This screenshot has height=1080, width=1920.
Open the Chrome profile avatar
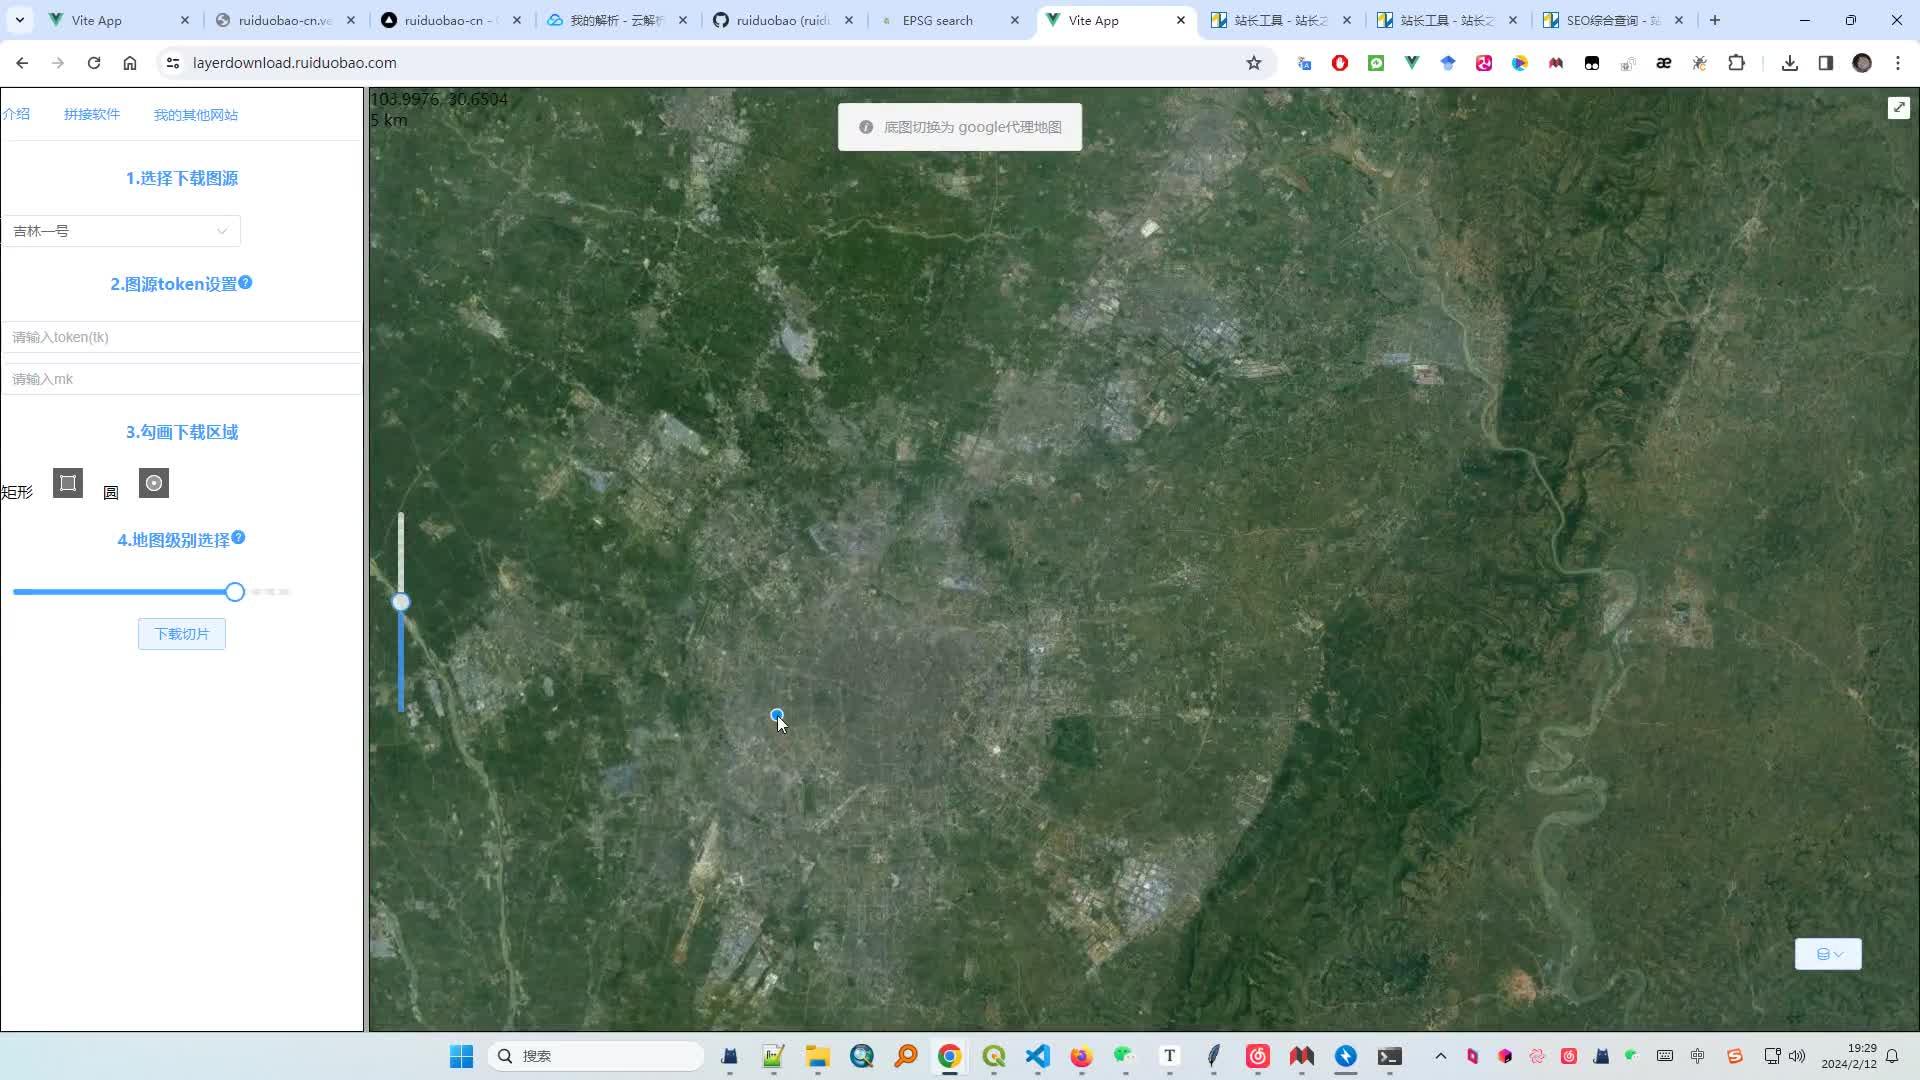coord(1862,62)
